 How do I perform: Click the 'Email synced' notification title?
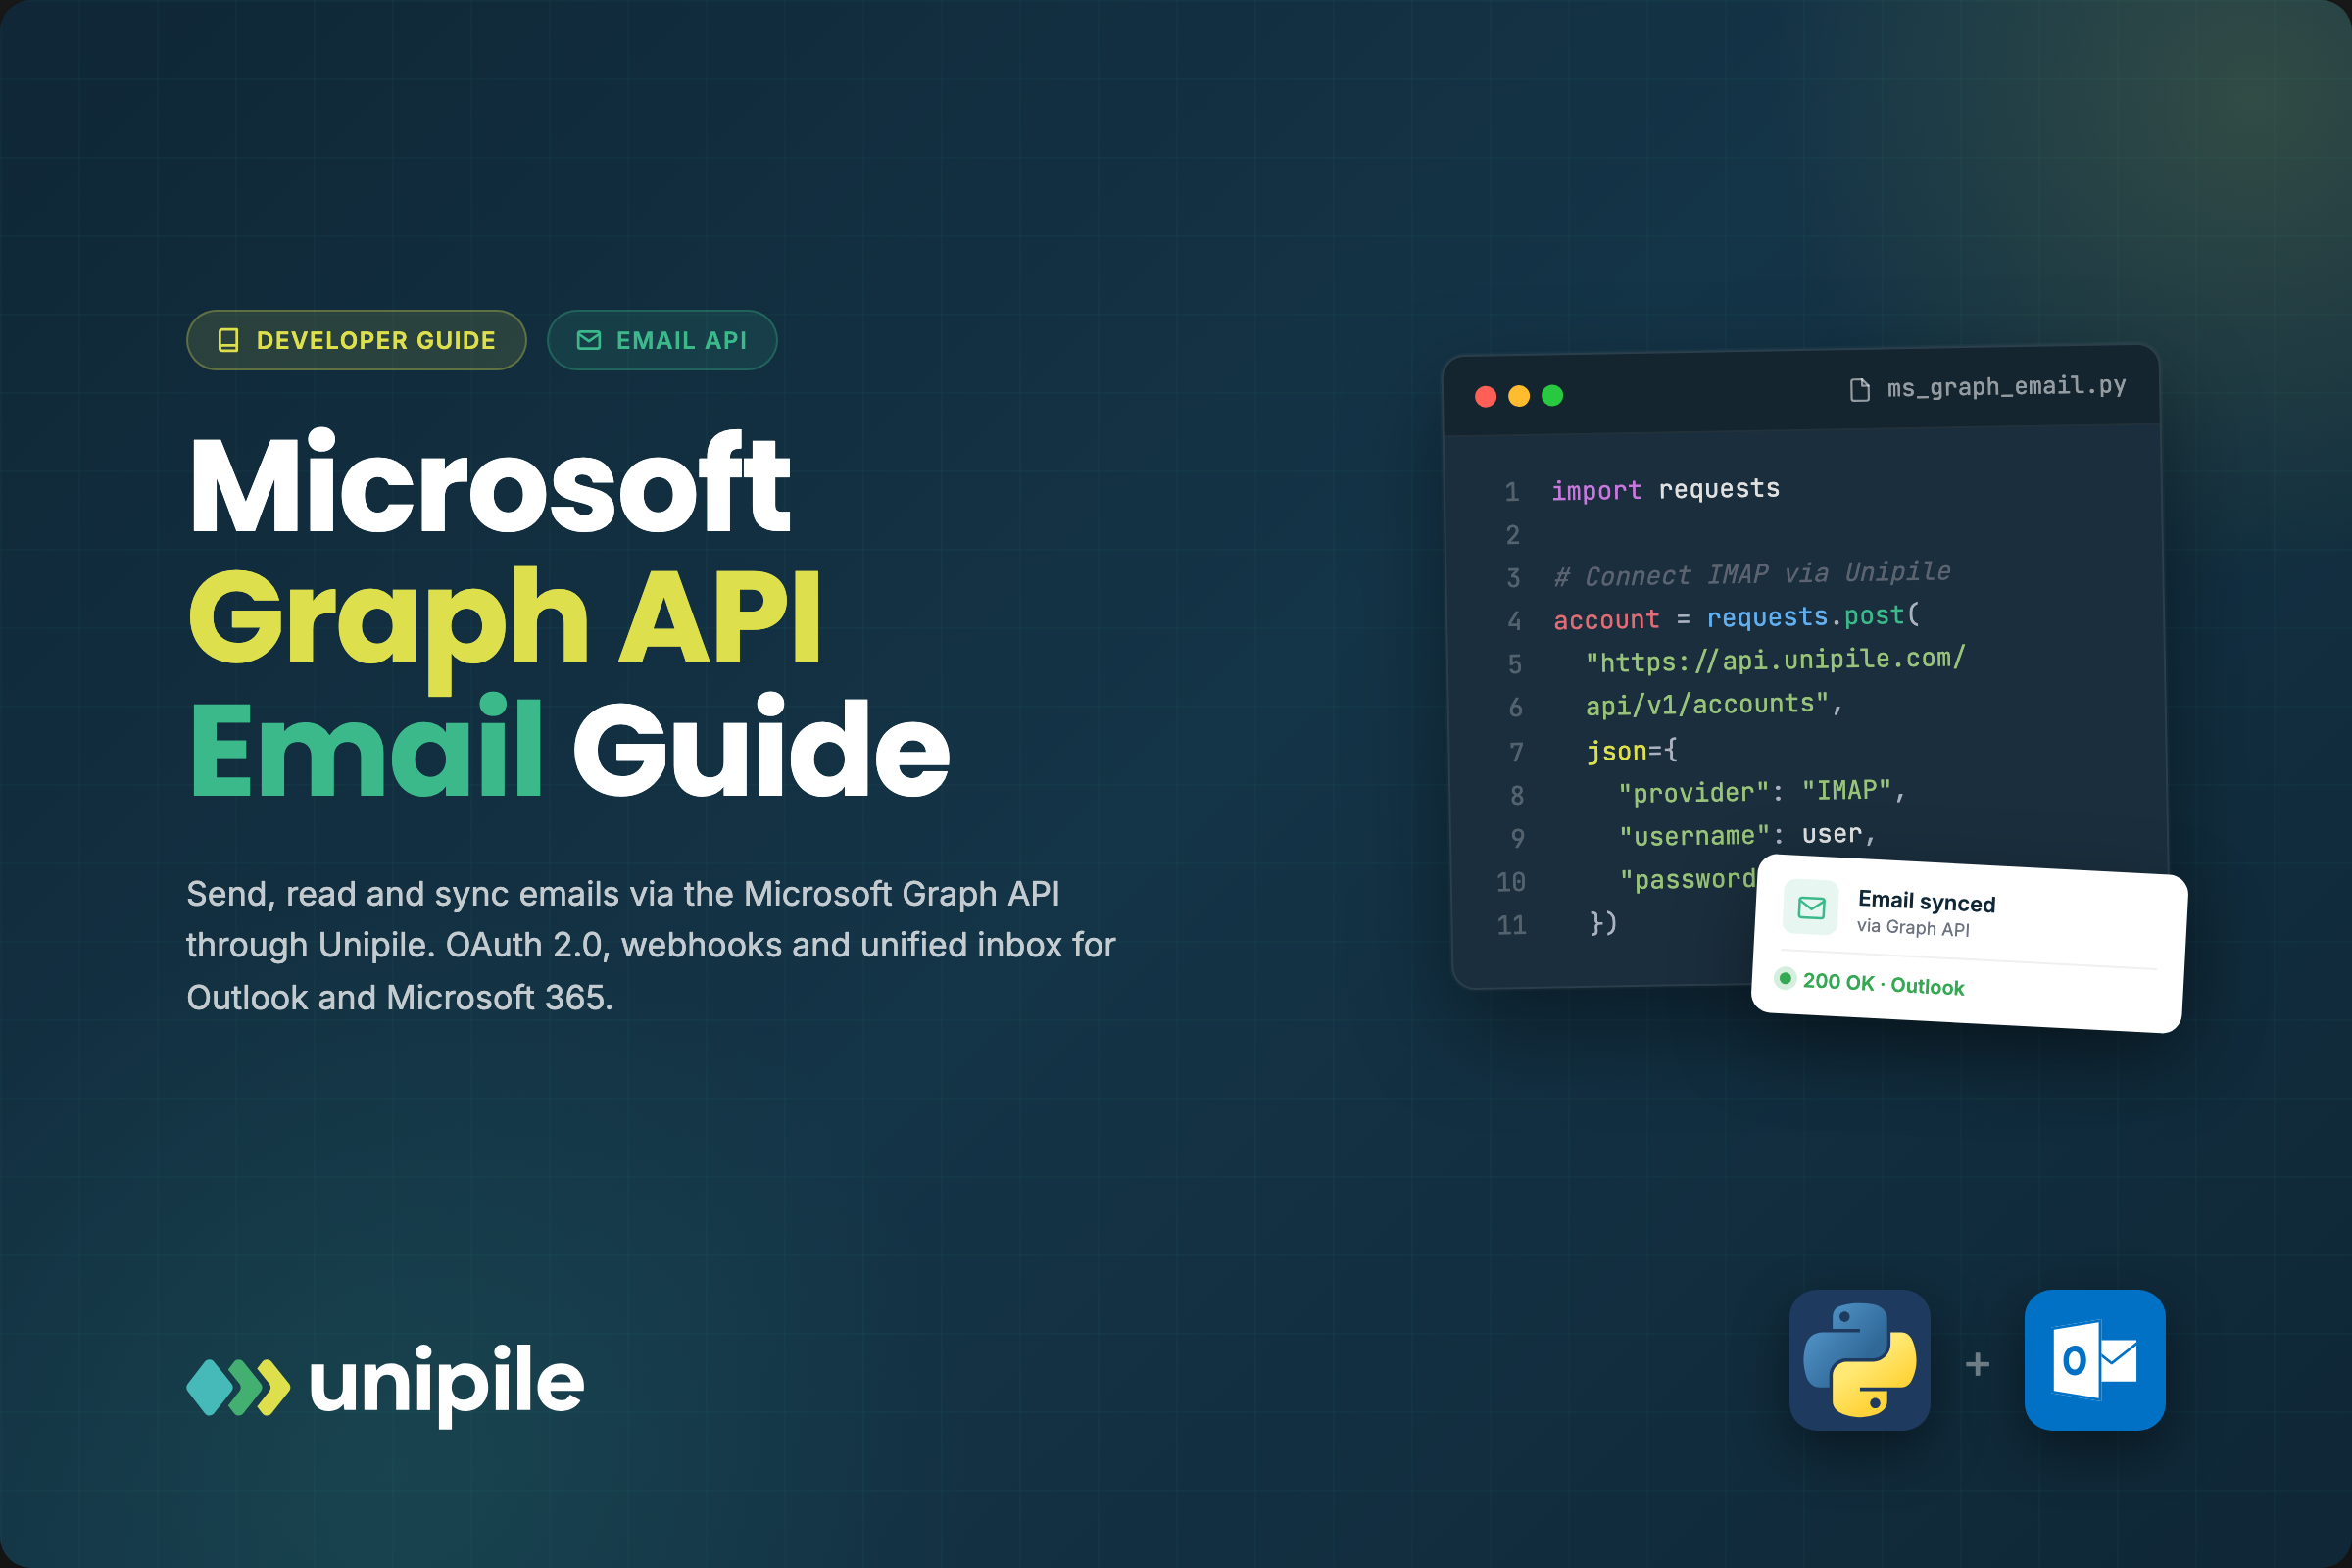(1926, 901)
